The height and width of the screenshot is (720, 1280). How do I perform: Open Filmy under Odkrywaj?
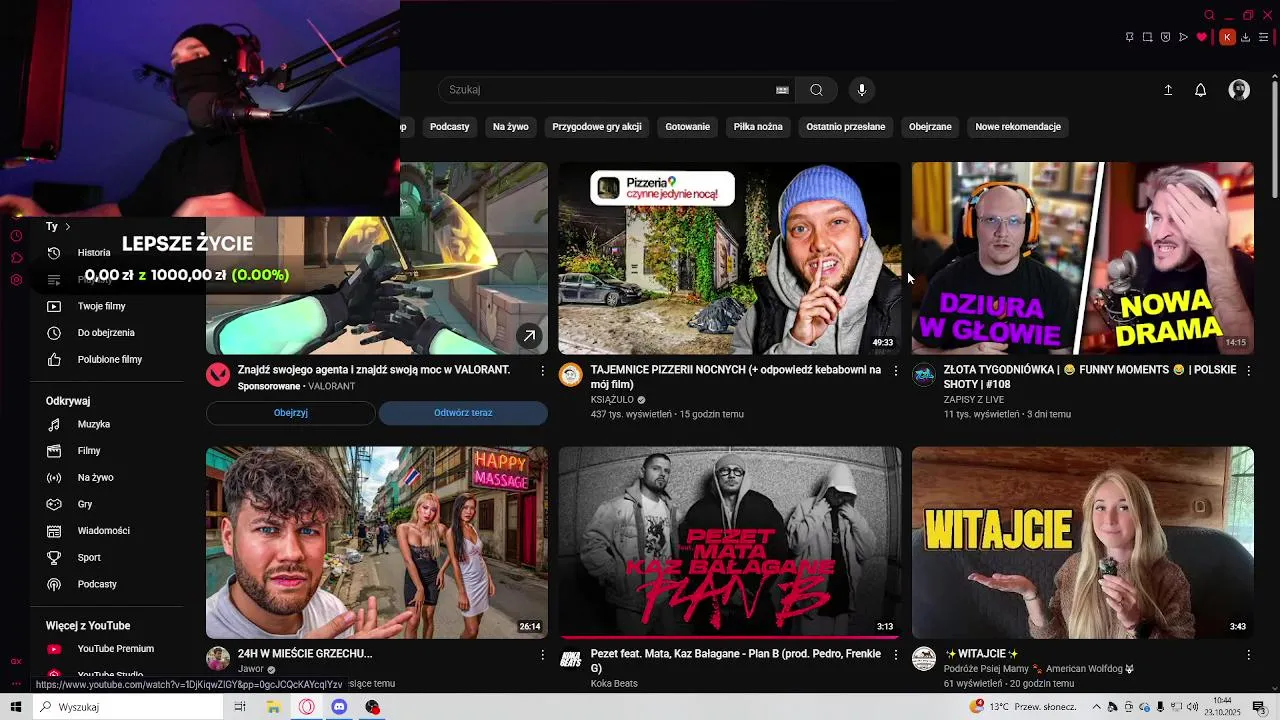[89, 451]
